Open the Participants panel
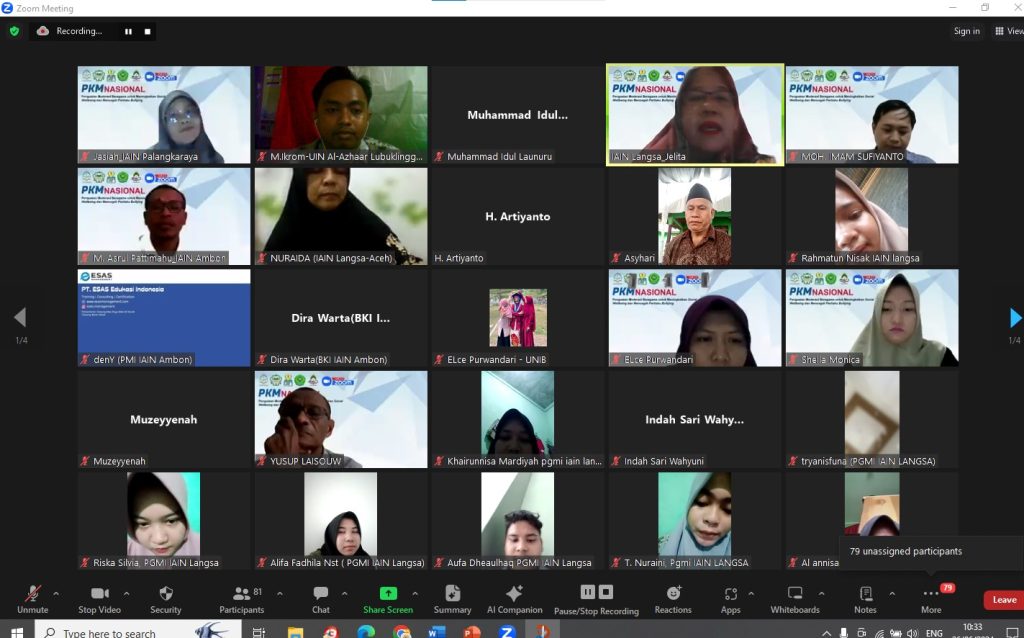The height and width of the screenshot is (638, 1024). (242, 598)
